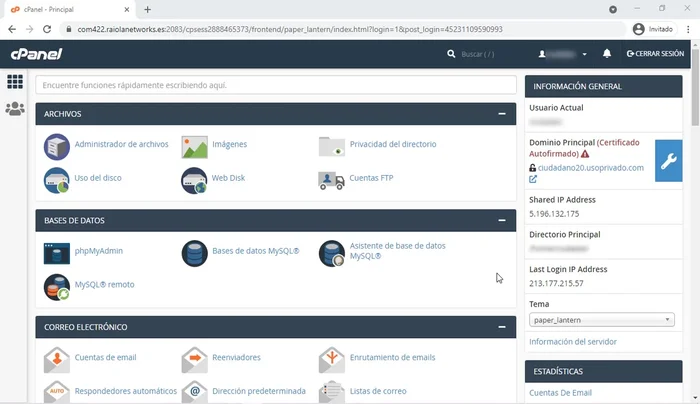This screenshot has width=700, height=404.
Task: Open the Listas de correo icon
Action: pos(332,392)
